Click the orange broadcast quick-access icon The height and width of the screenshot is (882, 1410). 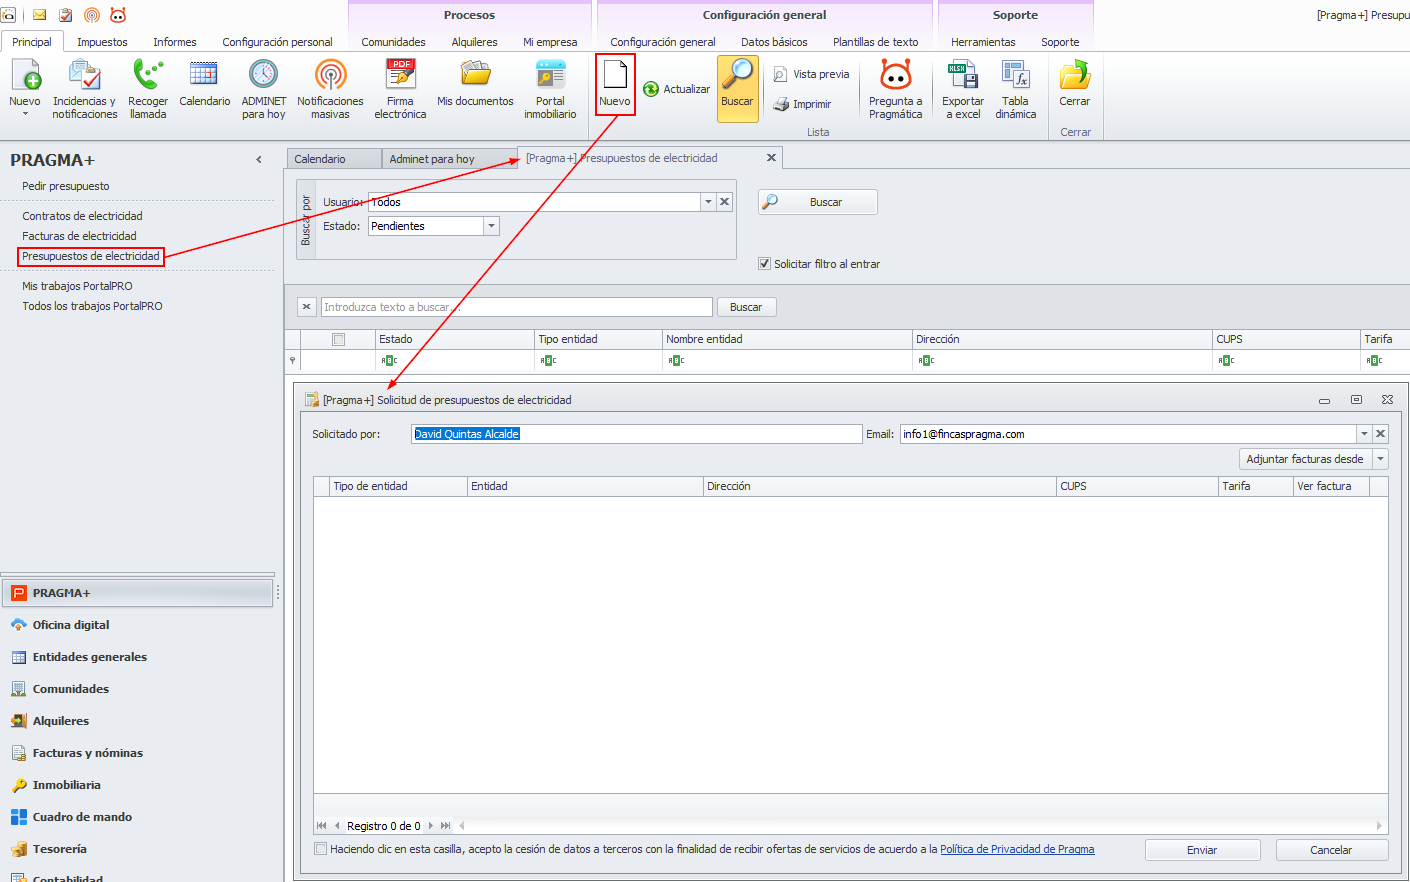tap(92, 15)
